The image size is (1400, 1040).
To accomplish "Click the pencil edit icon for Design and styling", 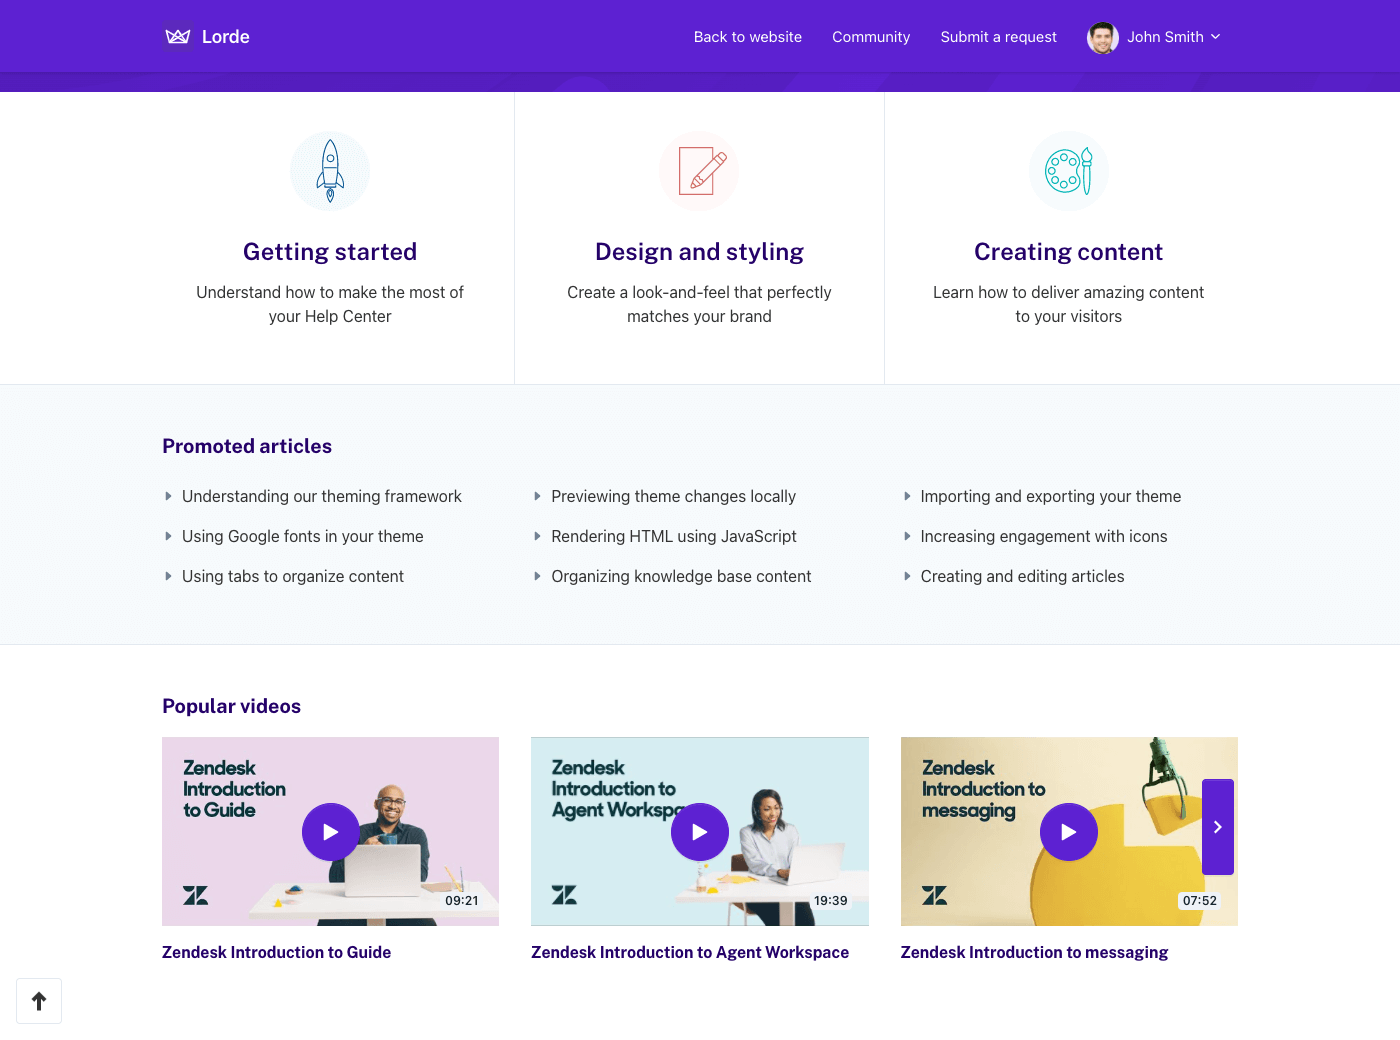I will tap(699, 171).
